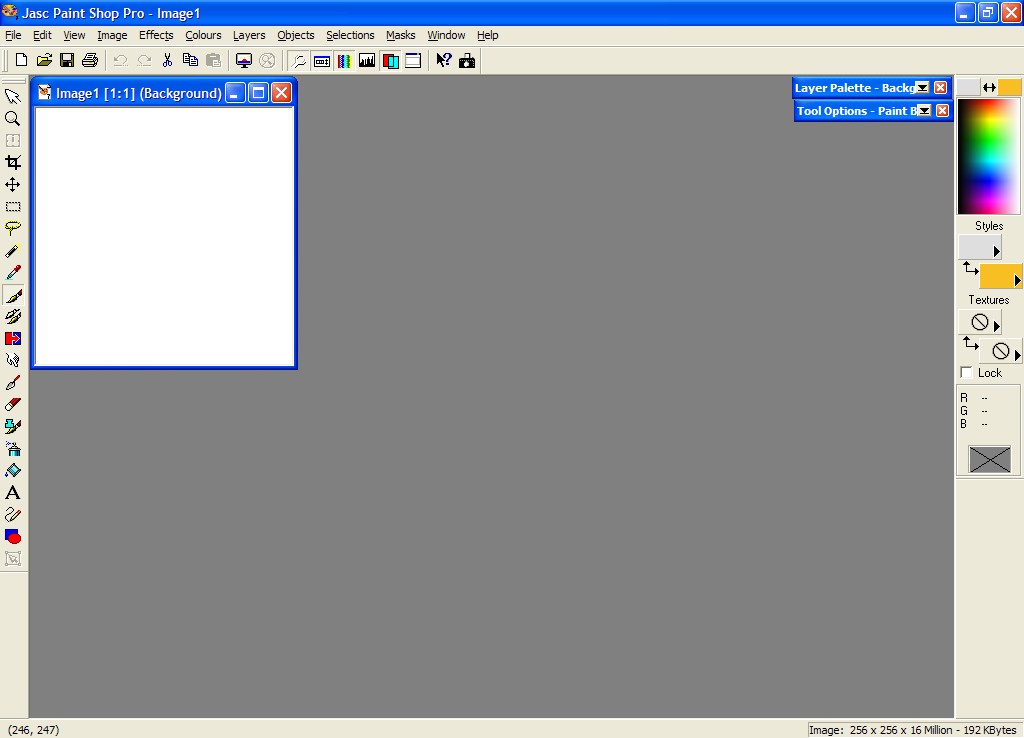Open the File menu
The height and width of the screenshot is (738, 1024).
[13, 35]
